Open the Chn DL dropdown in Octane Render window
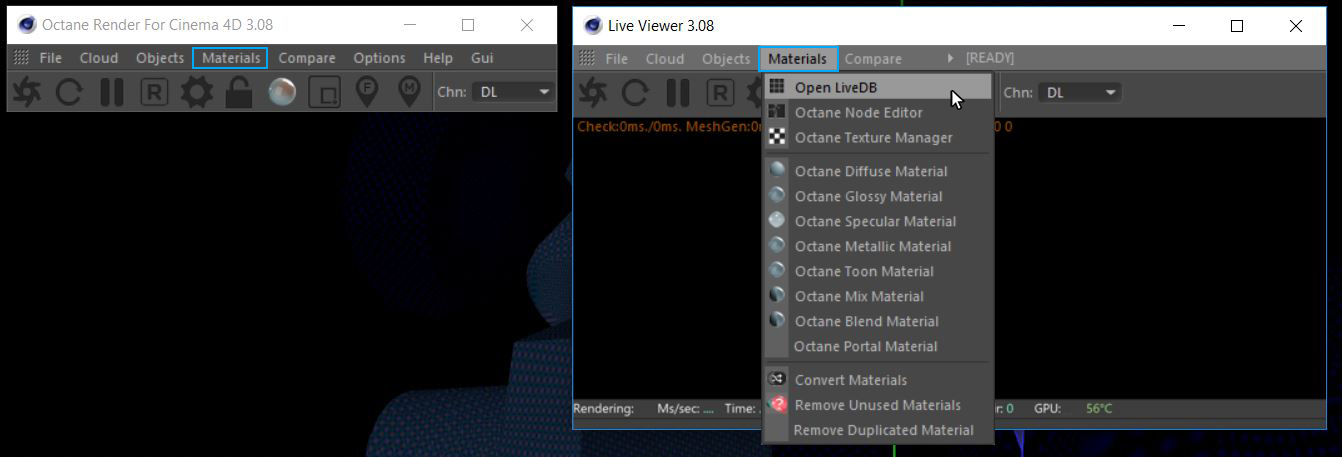The image size is (1342, 457). 513,92
